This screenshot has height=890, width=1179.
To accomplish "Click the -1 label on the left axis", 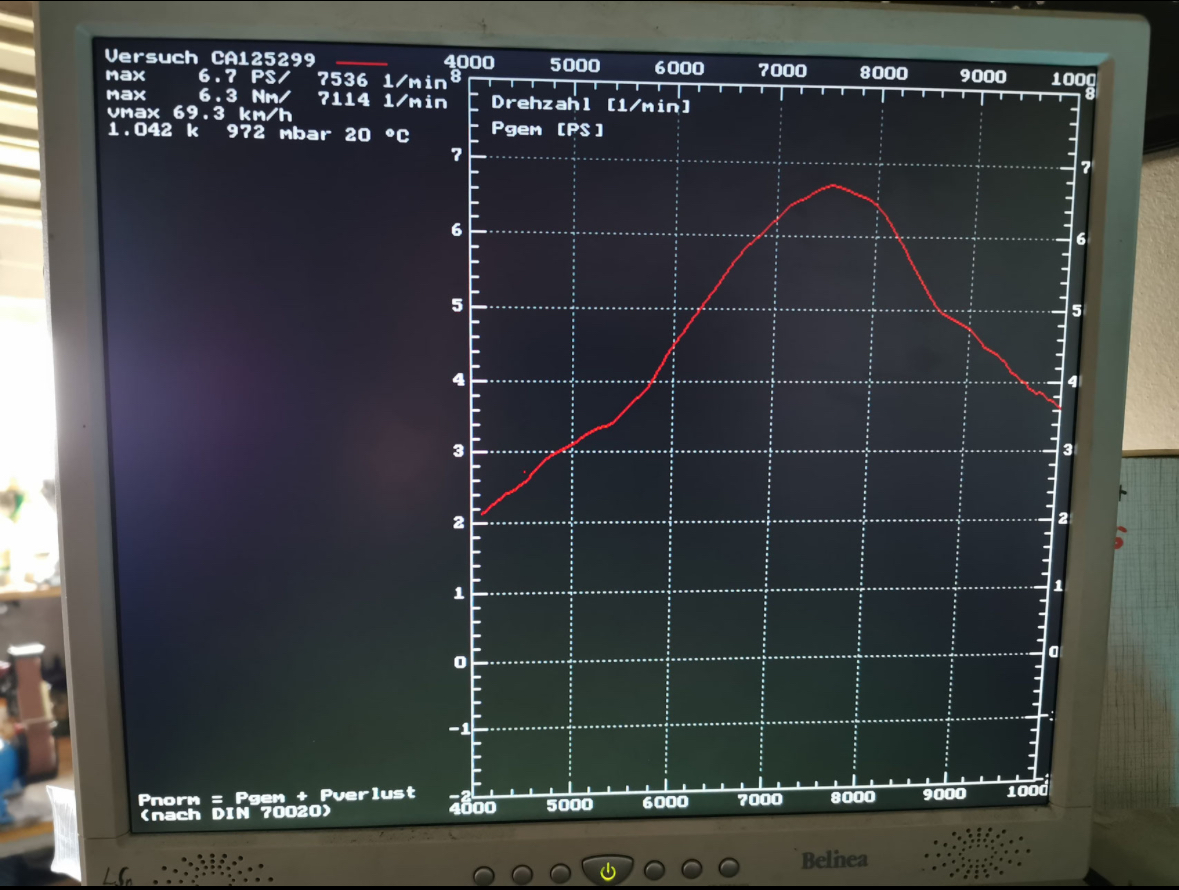I will coord(460,728).
